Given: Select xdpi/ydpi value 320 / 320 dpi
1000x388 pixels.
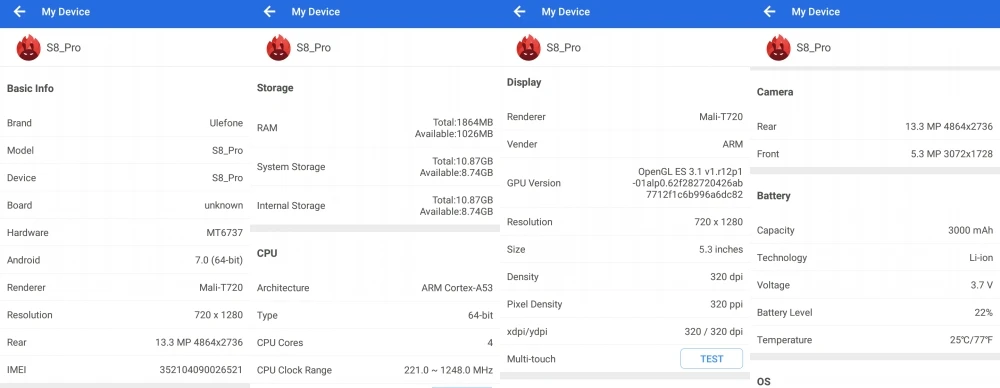Looking at the screenshot, I should pyautogui.click(x=713, y=332).
